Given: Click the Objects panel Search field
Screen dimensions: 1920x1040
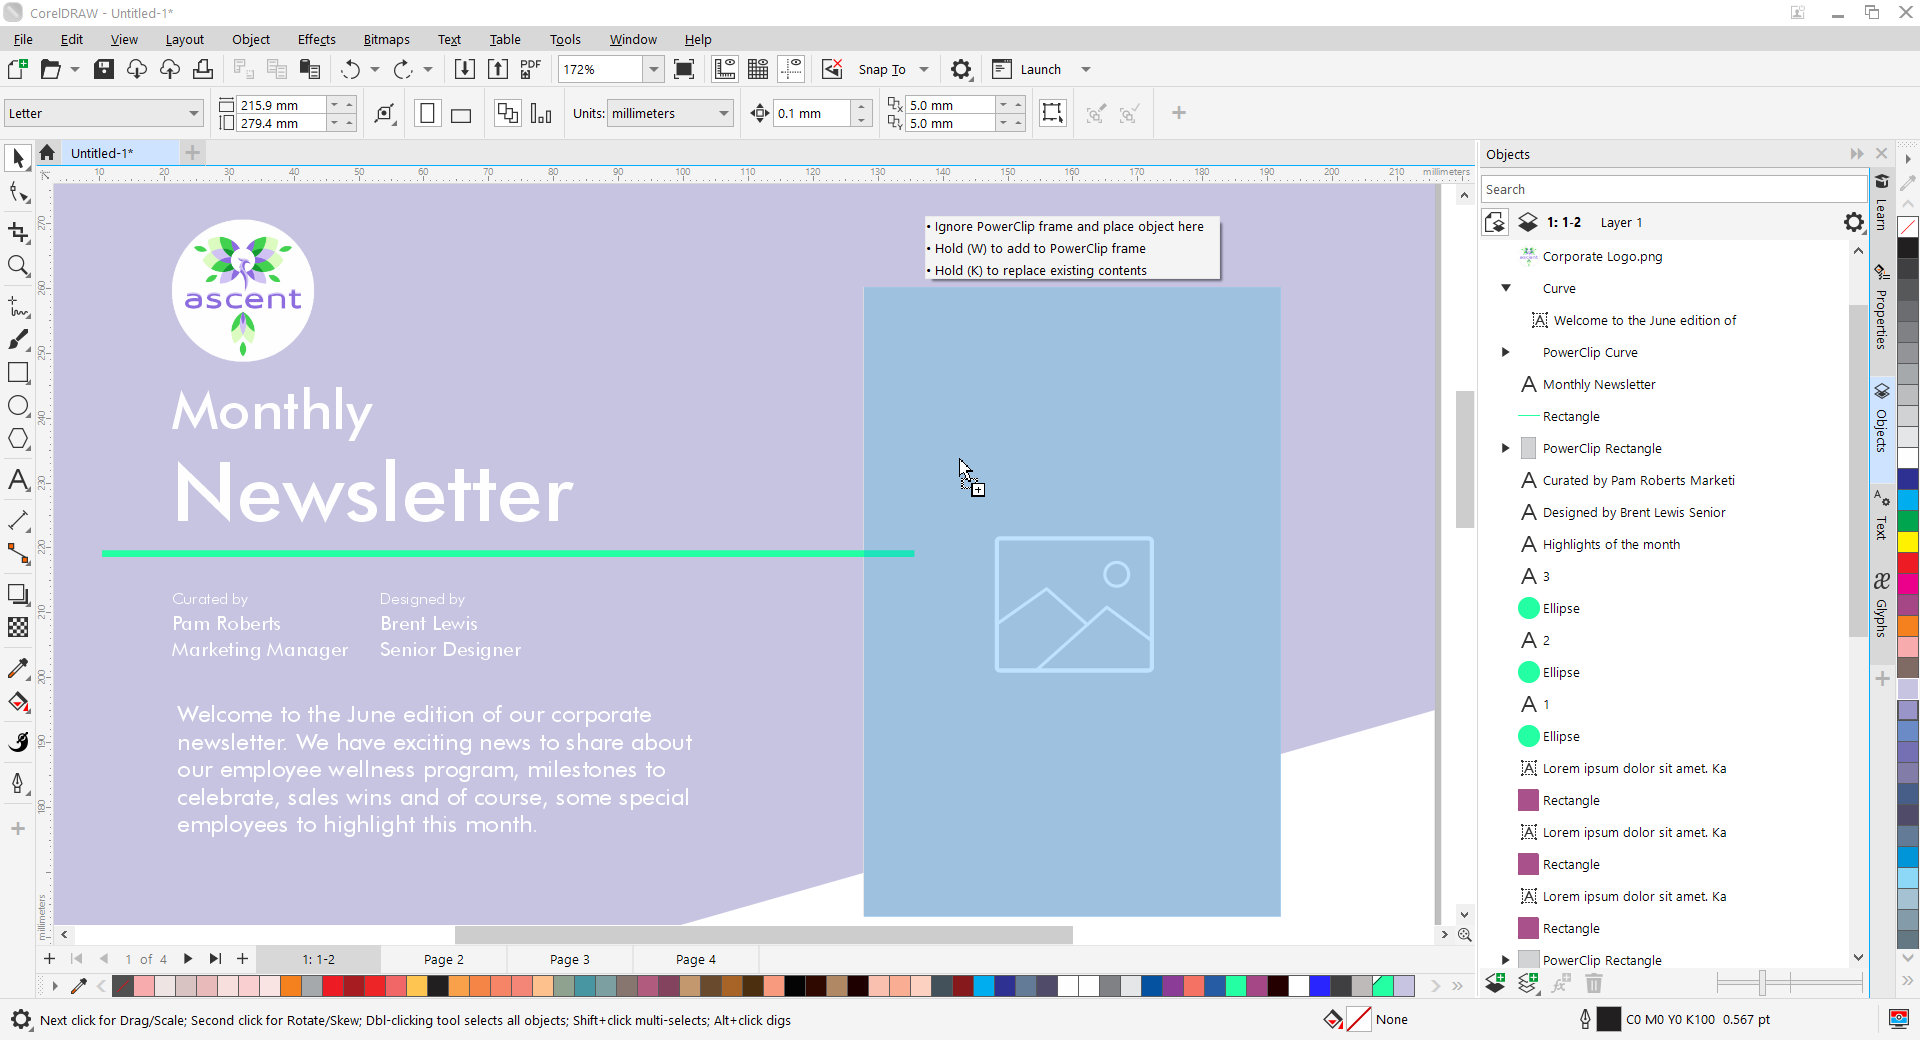Looking at the screenshot, I should (x=1670, y=189).
